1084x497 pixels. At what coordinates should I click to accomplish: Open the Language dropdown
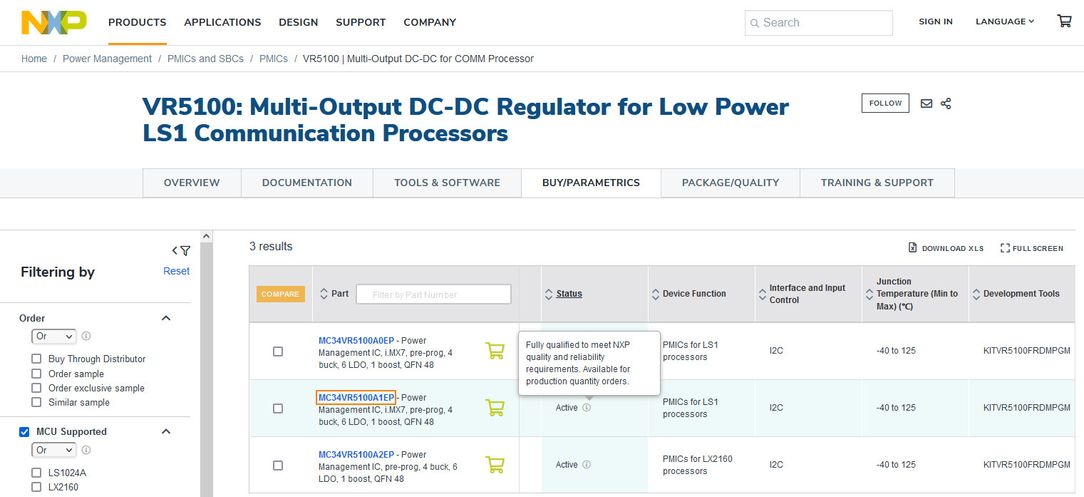tap(1004, 21)
